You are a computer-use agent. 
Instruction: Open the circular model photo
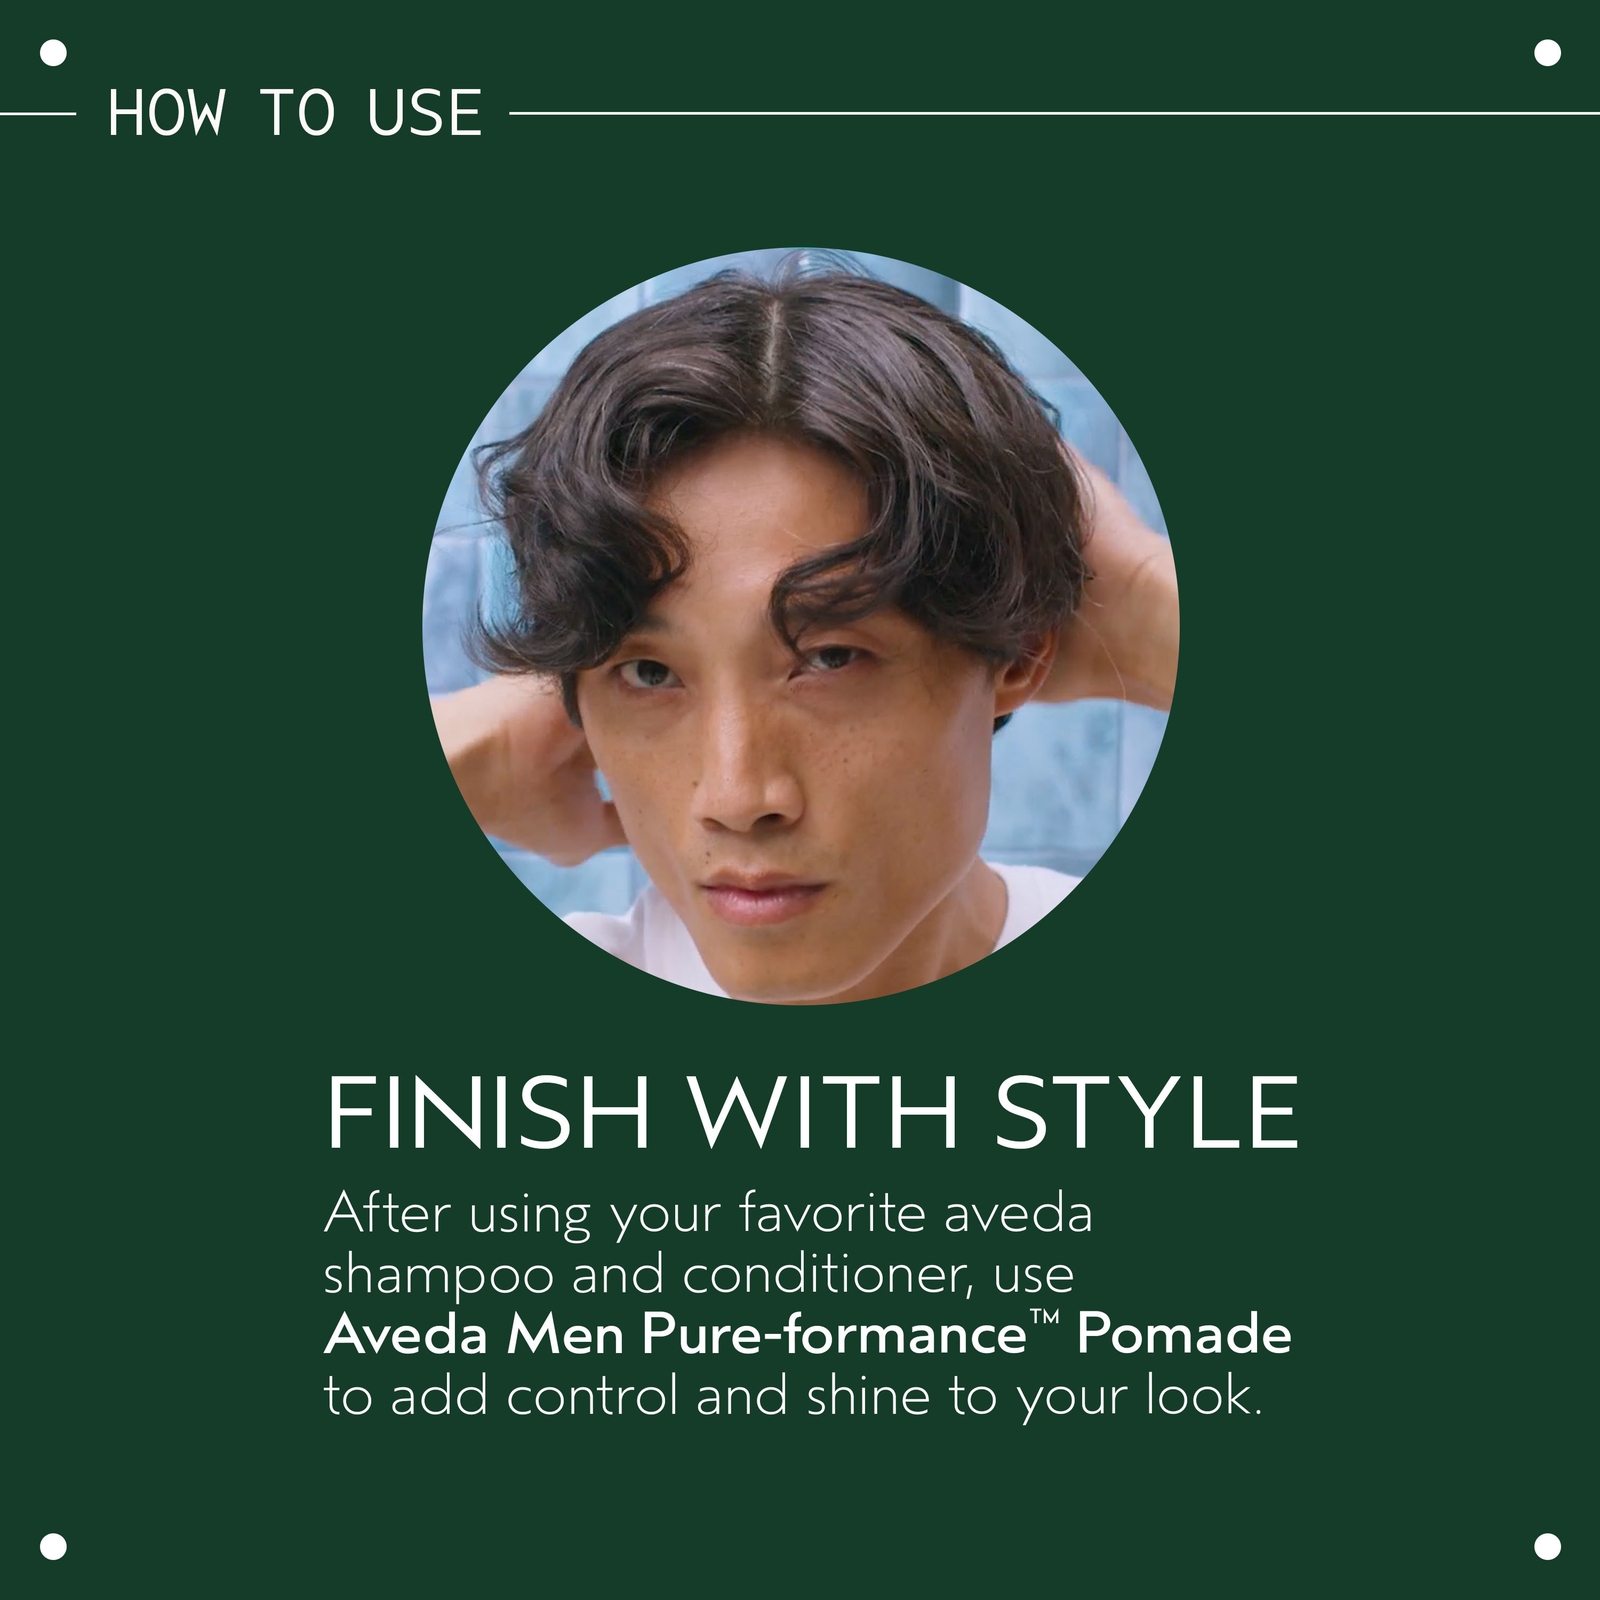pos(801,625)
